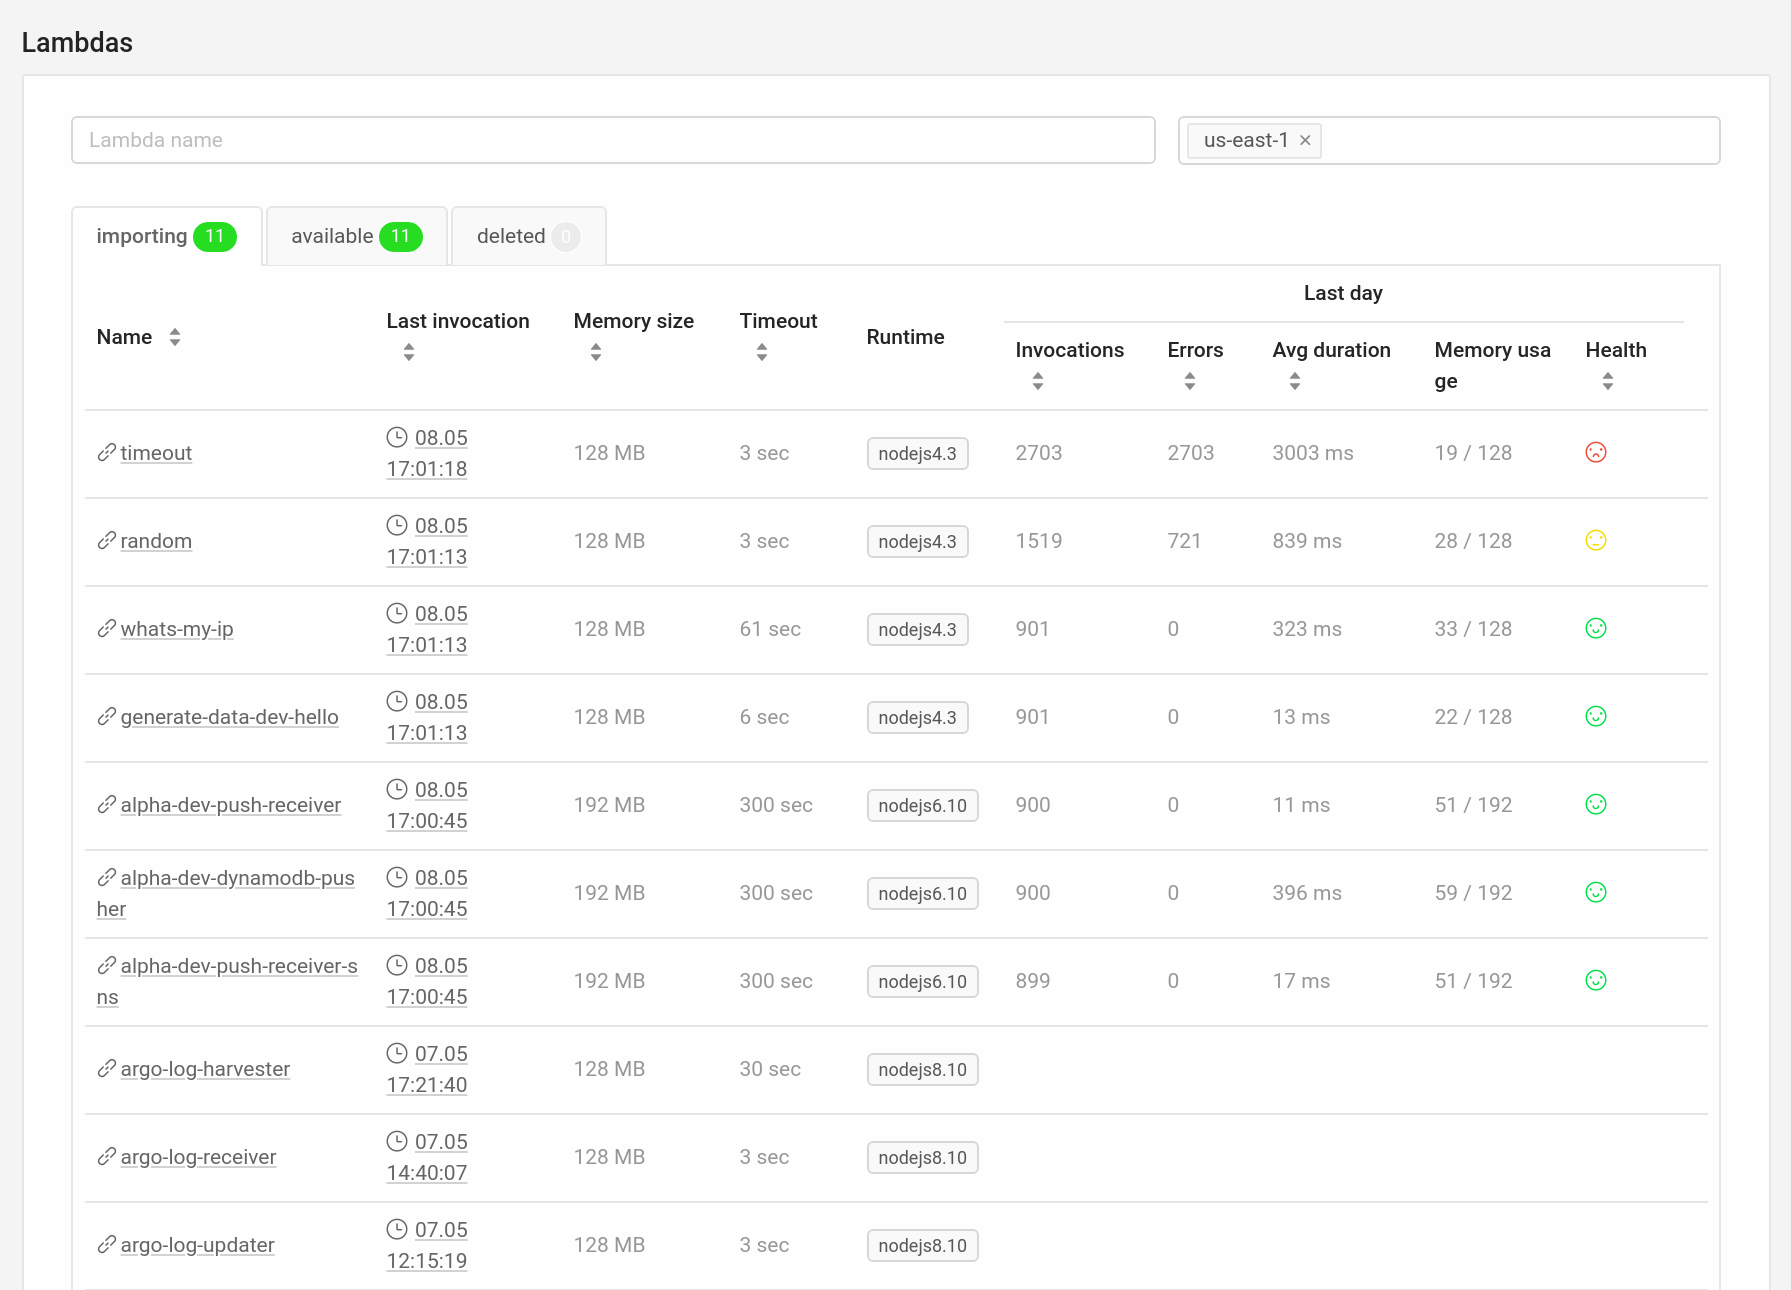1791x1290 pixels.
Task: Click the yellow health icon for random
Action: [1596, 540]
